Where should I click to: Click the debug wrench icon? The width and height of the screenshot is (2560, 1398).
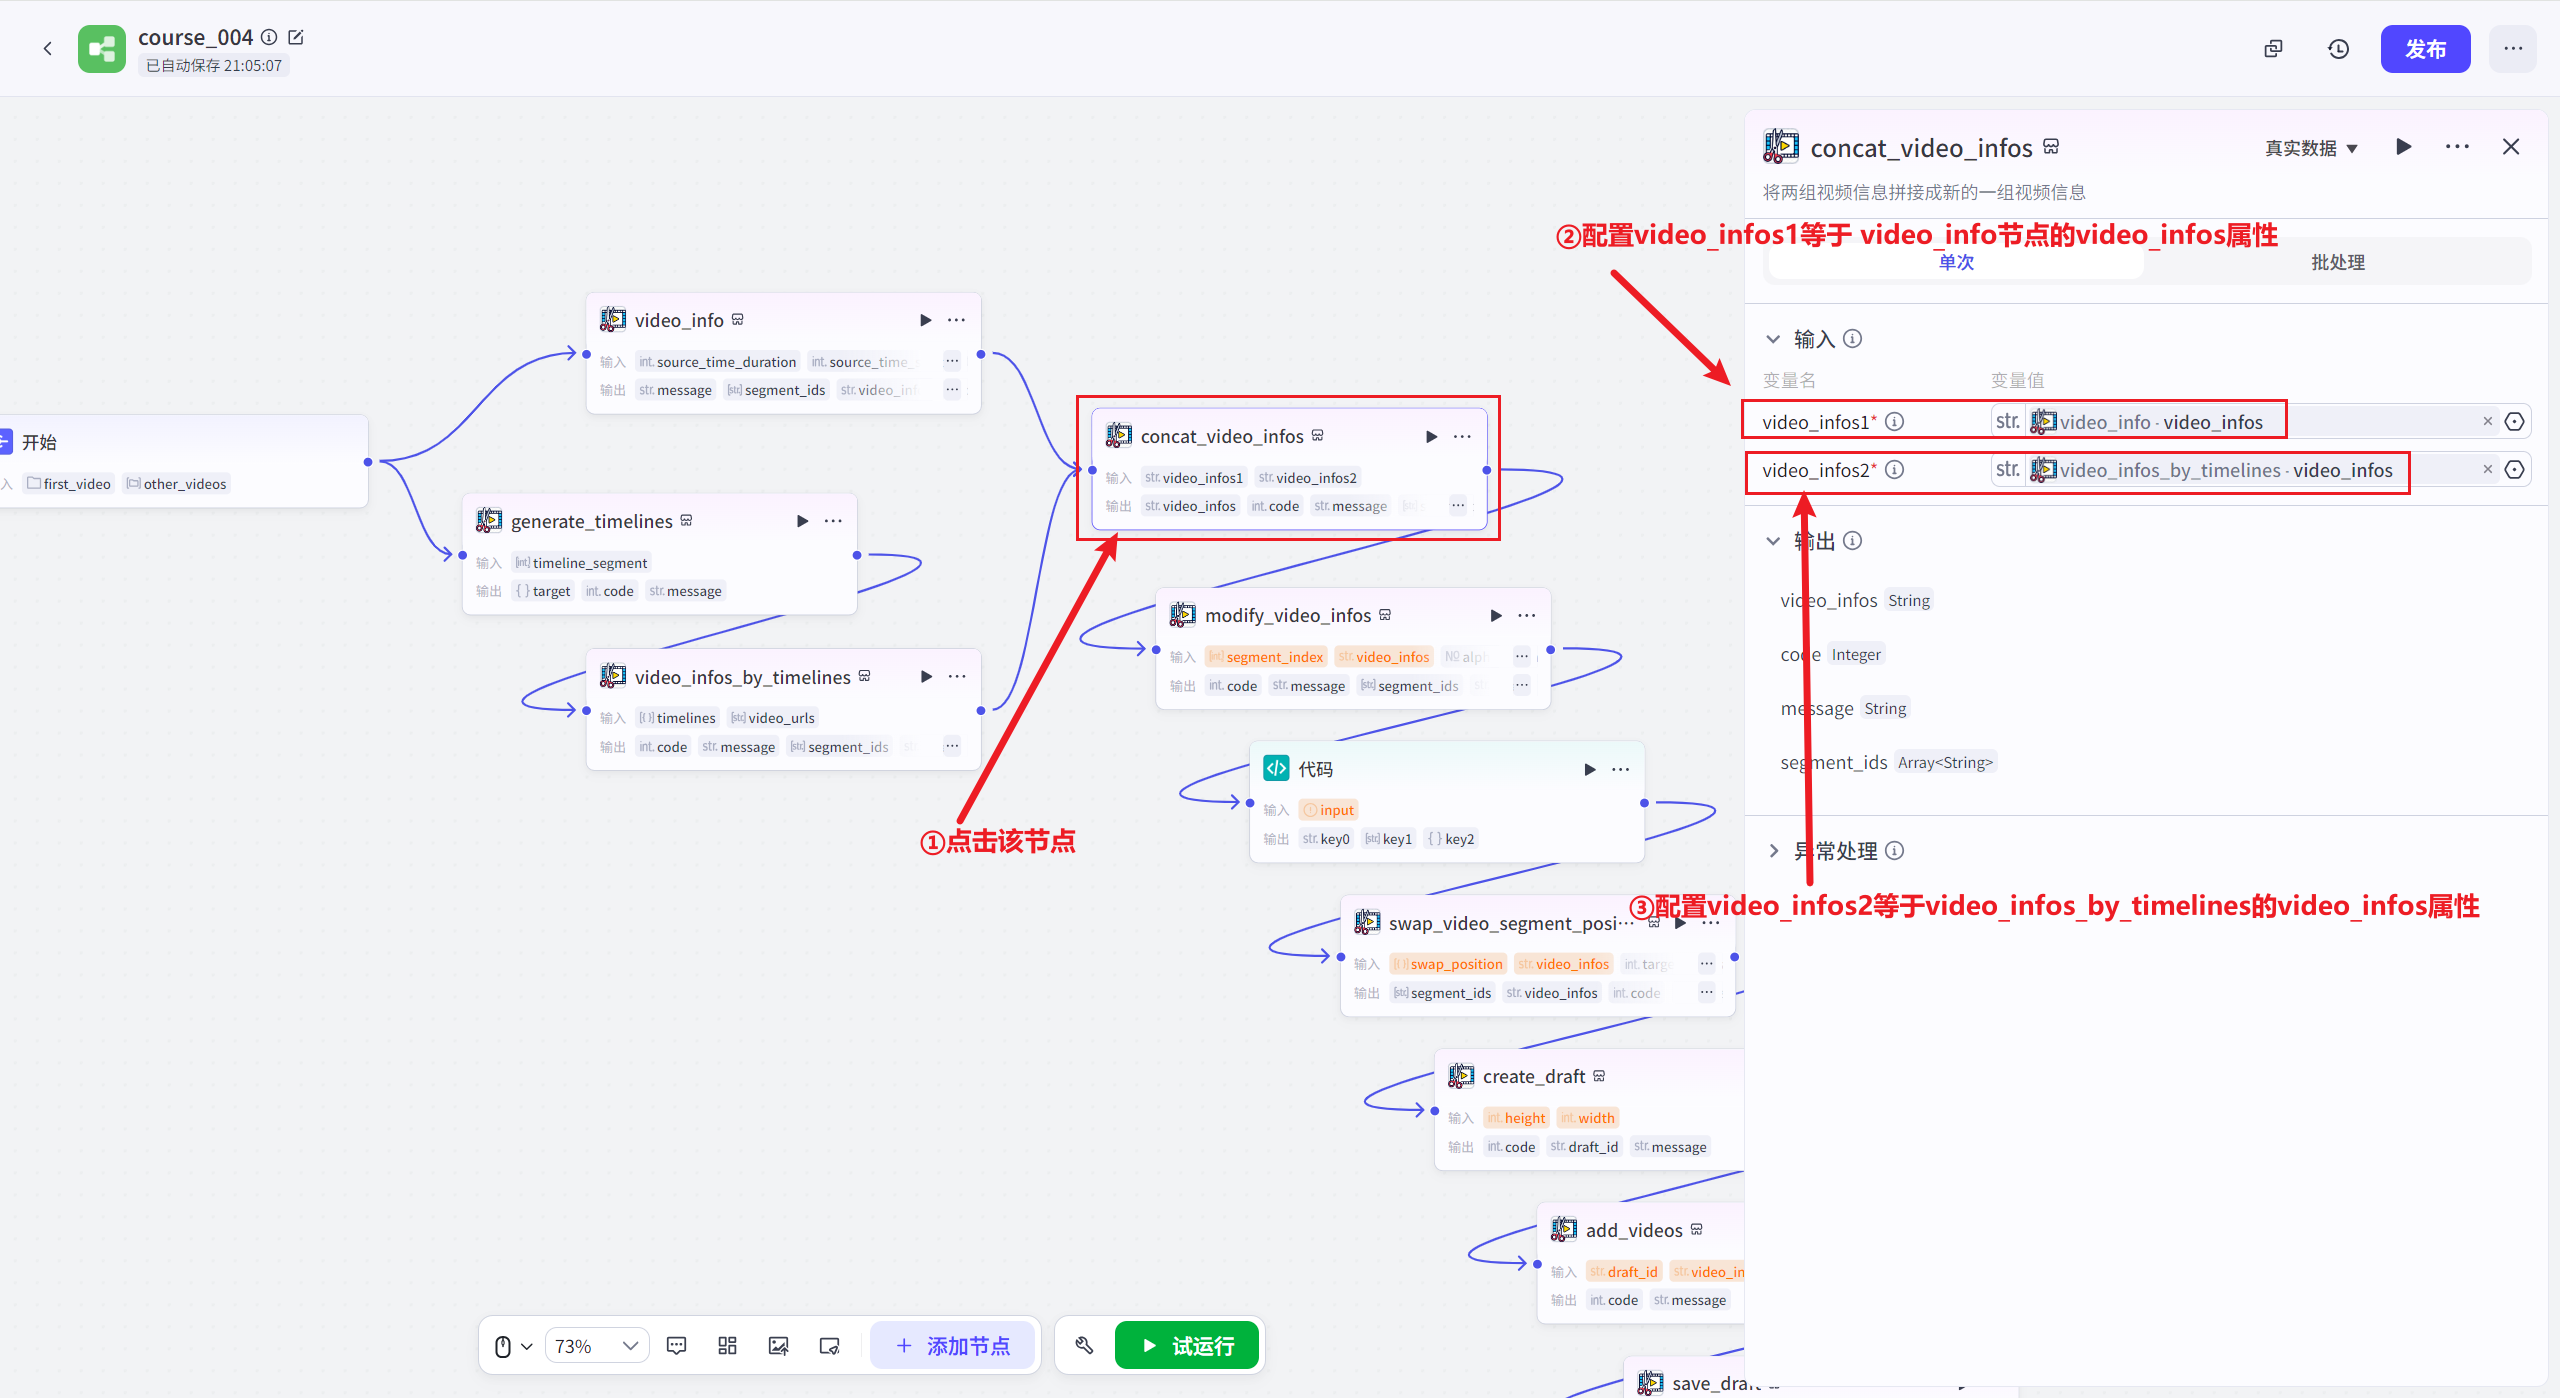pos(1084,1345)
